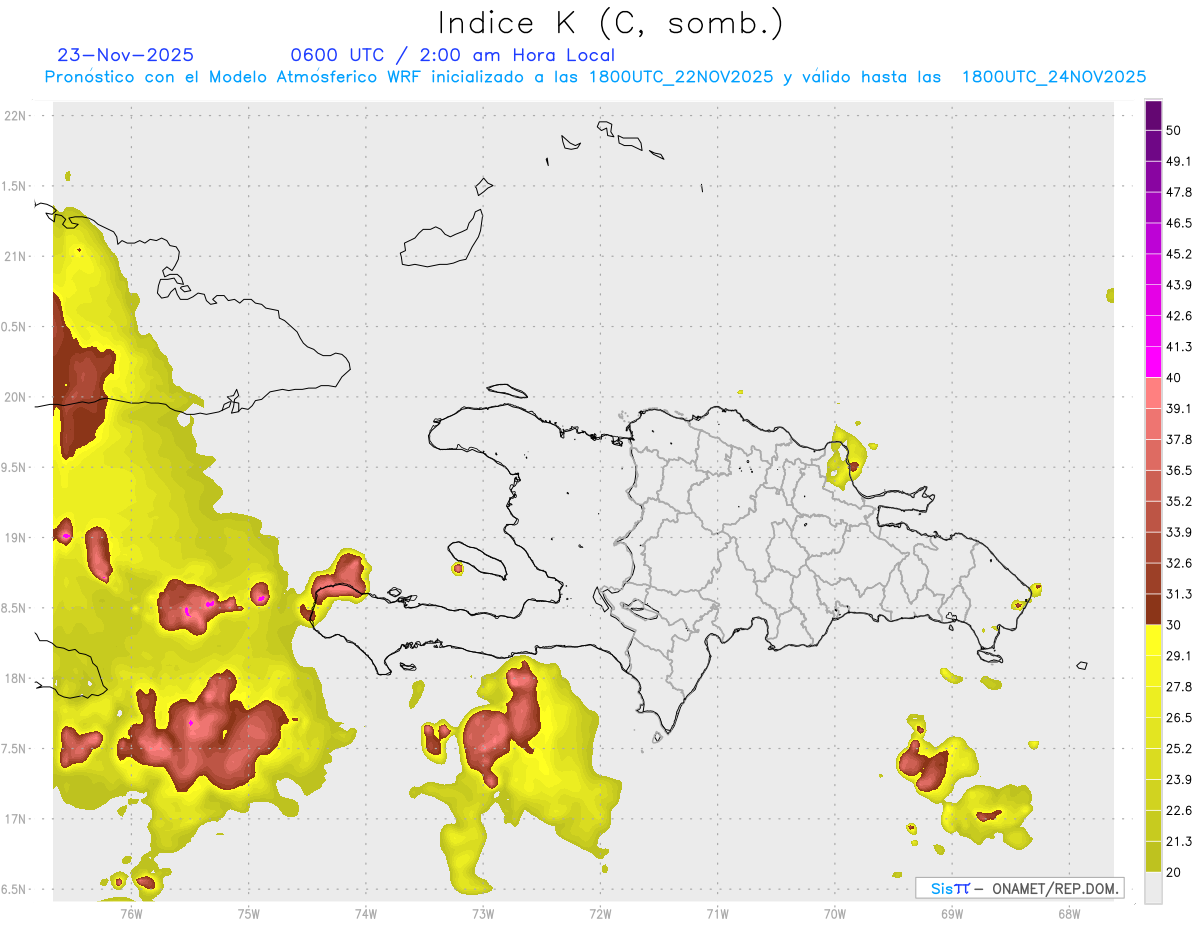The width and height of the screenshot is (1200, 927).
Task: Click the WRF forecast description line
Action: 595,77
